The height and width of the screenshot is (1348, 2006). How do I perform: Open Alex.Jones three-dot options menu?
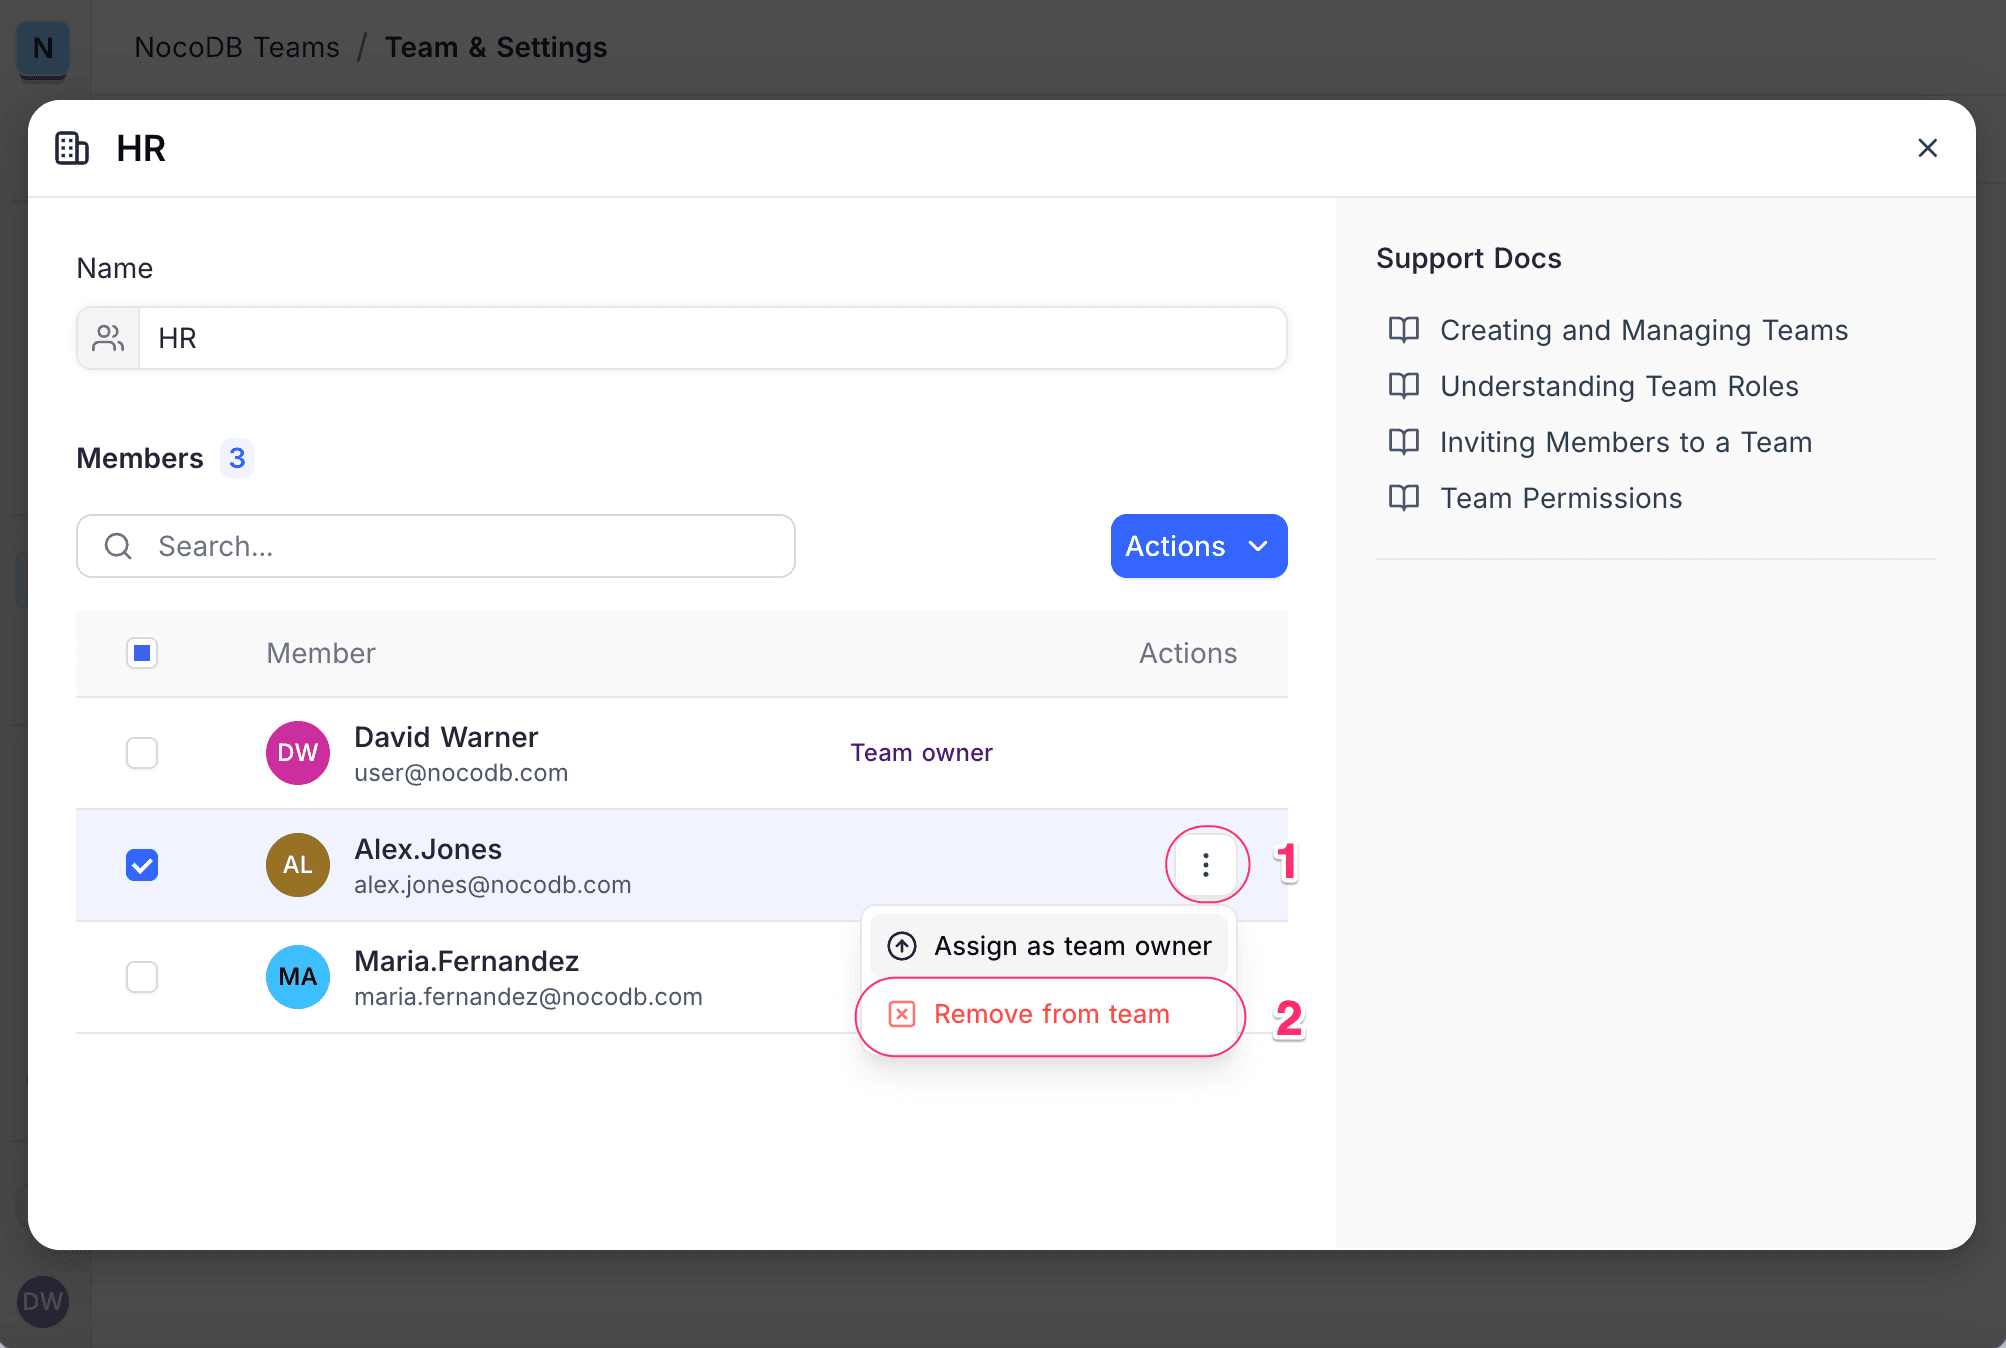(1206, 864)
